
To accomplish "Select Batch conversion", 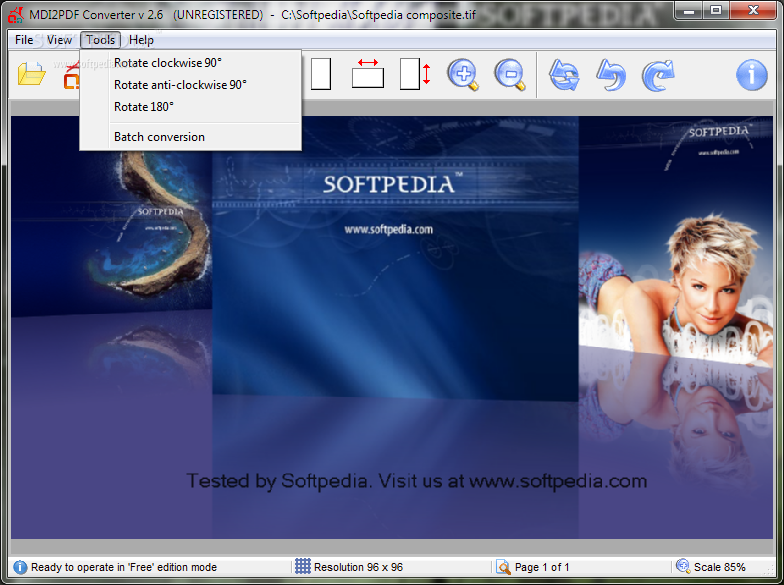I will (x=190, y=137).
